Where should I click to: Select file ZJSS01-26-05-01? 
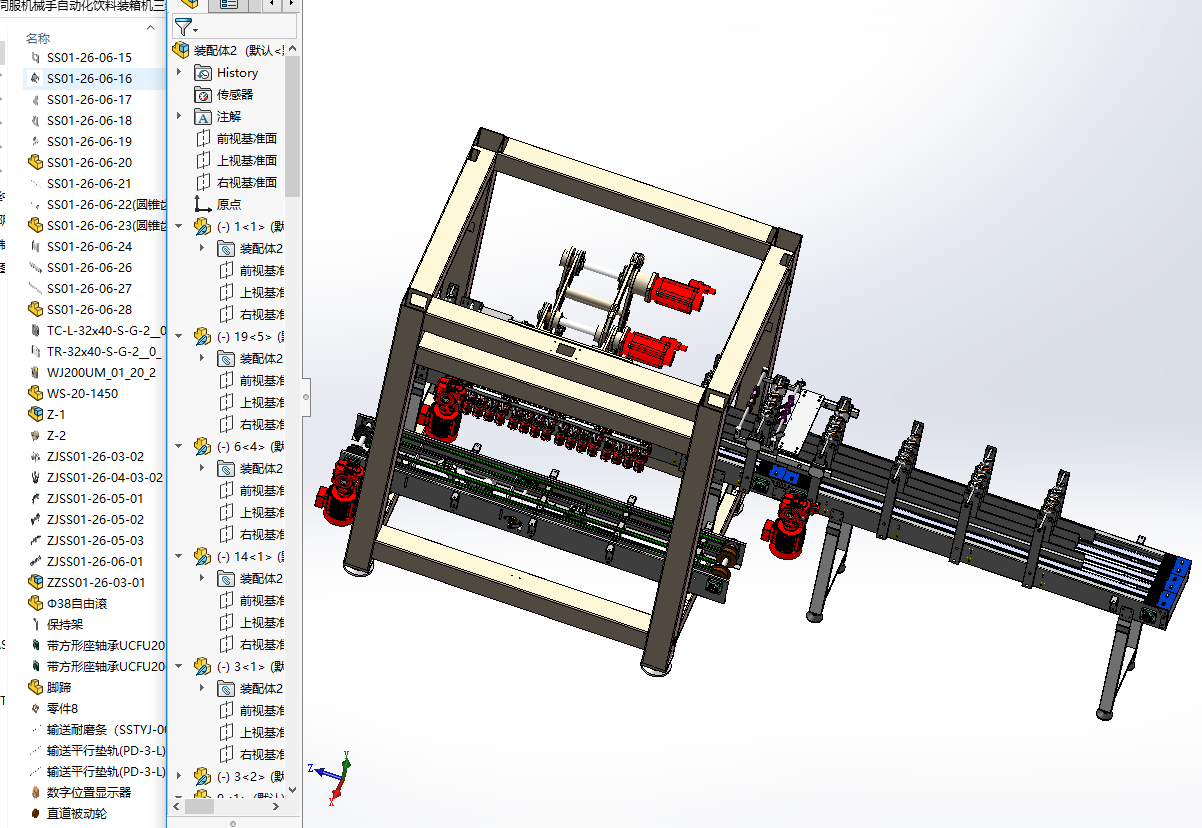pyautogui.click(x=95, y=499)
